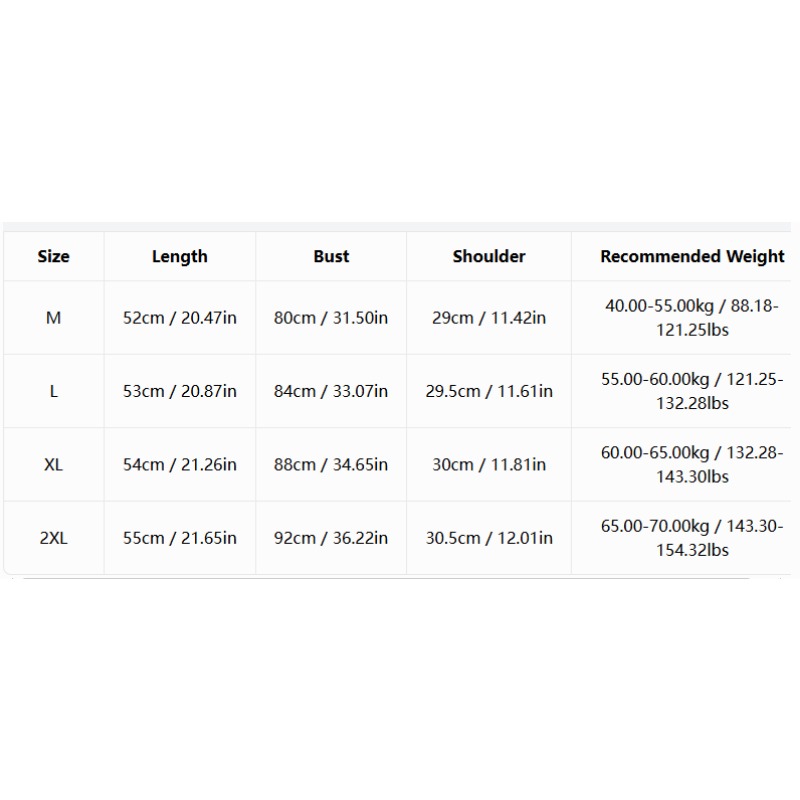Image resolution: width=800 pixels, height=800 pixels.
Task: Select the M size cell
Action: pyautogui.click(x=54, y=318)
